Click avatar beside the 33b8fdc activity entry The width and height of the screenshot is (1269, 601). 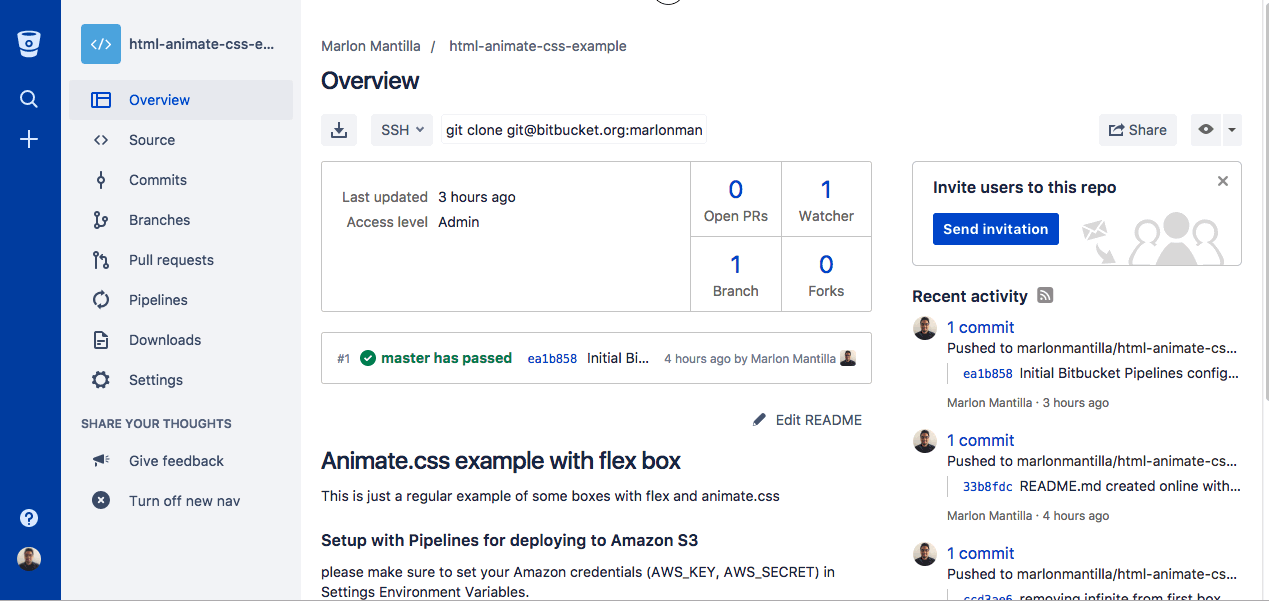click(925, 442)
